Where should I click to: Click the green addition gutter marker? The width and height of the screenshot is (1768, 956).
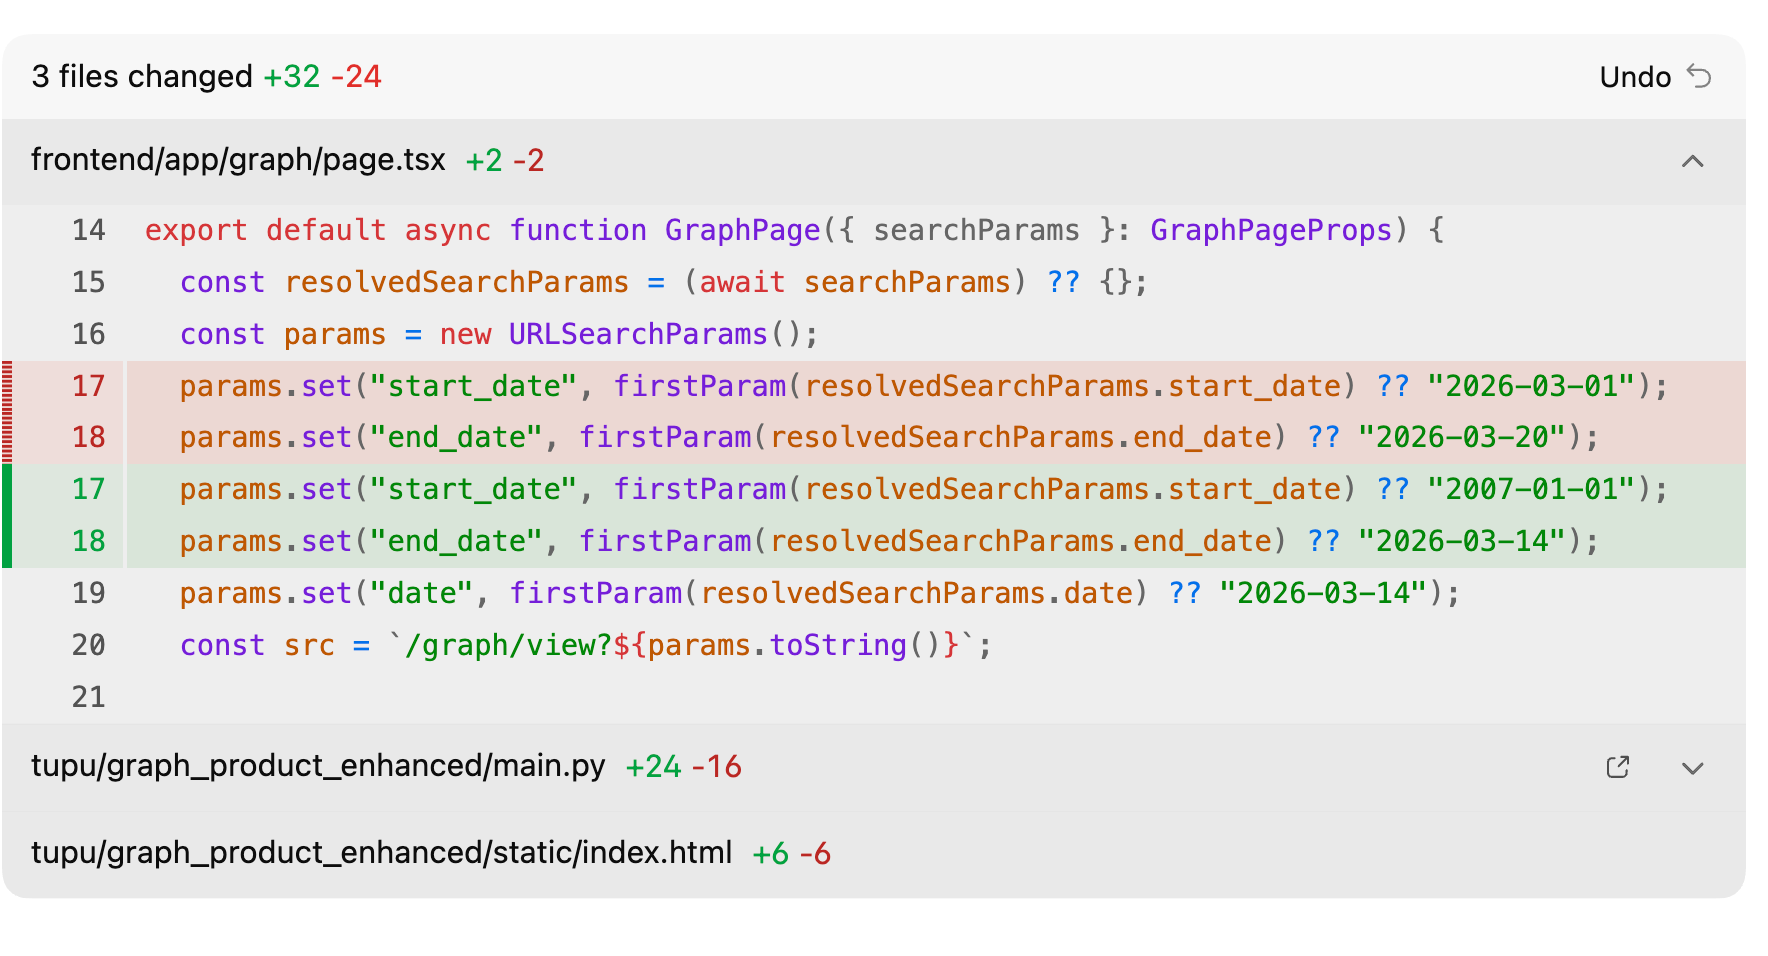(8, 515)
